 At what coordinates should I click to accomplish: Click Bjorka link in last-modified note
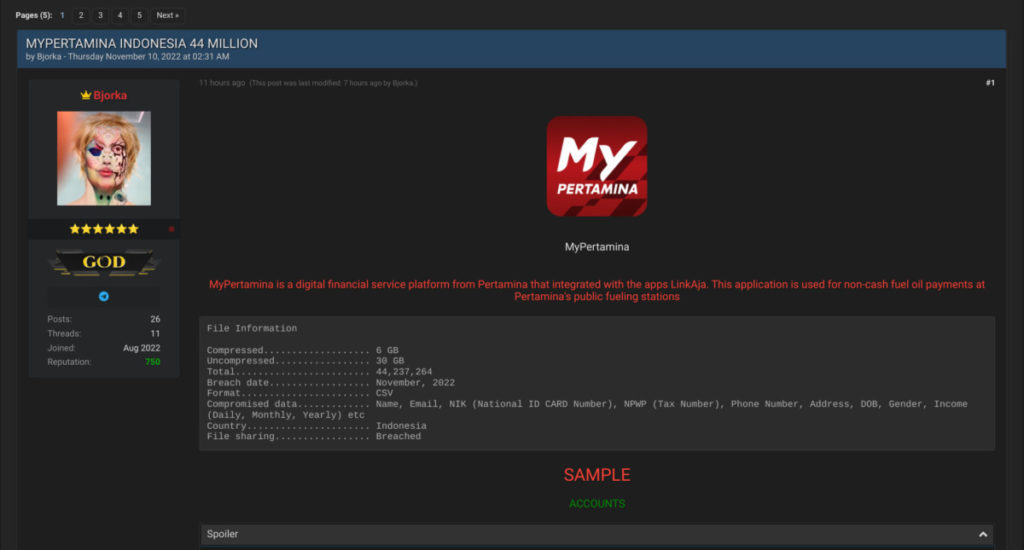(x=402, y=83)
